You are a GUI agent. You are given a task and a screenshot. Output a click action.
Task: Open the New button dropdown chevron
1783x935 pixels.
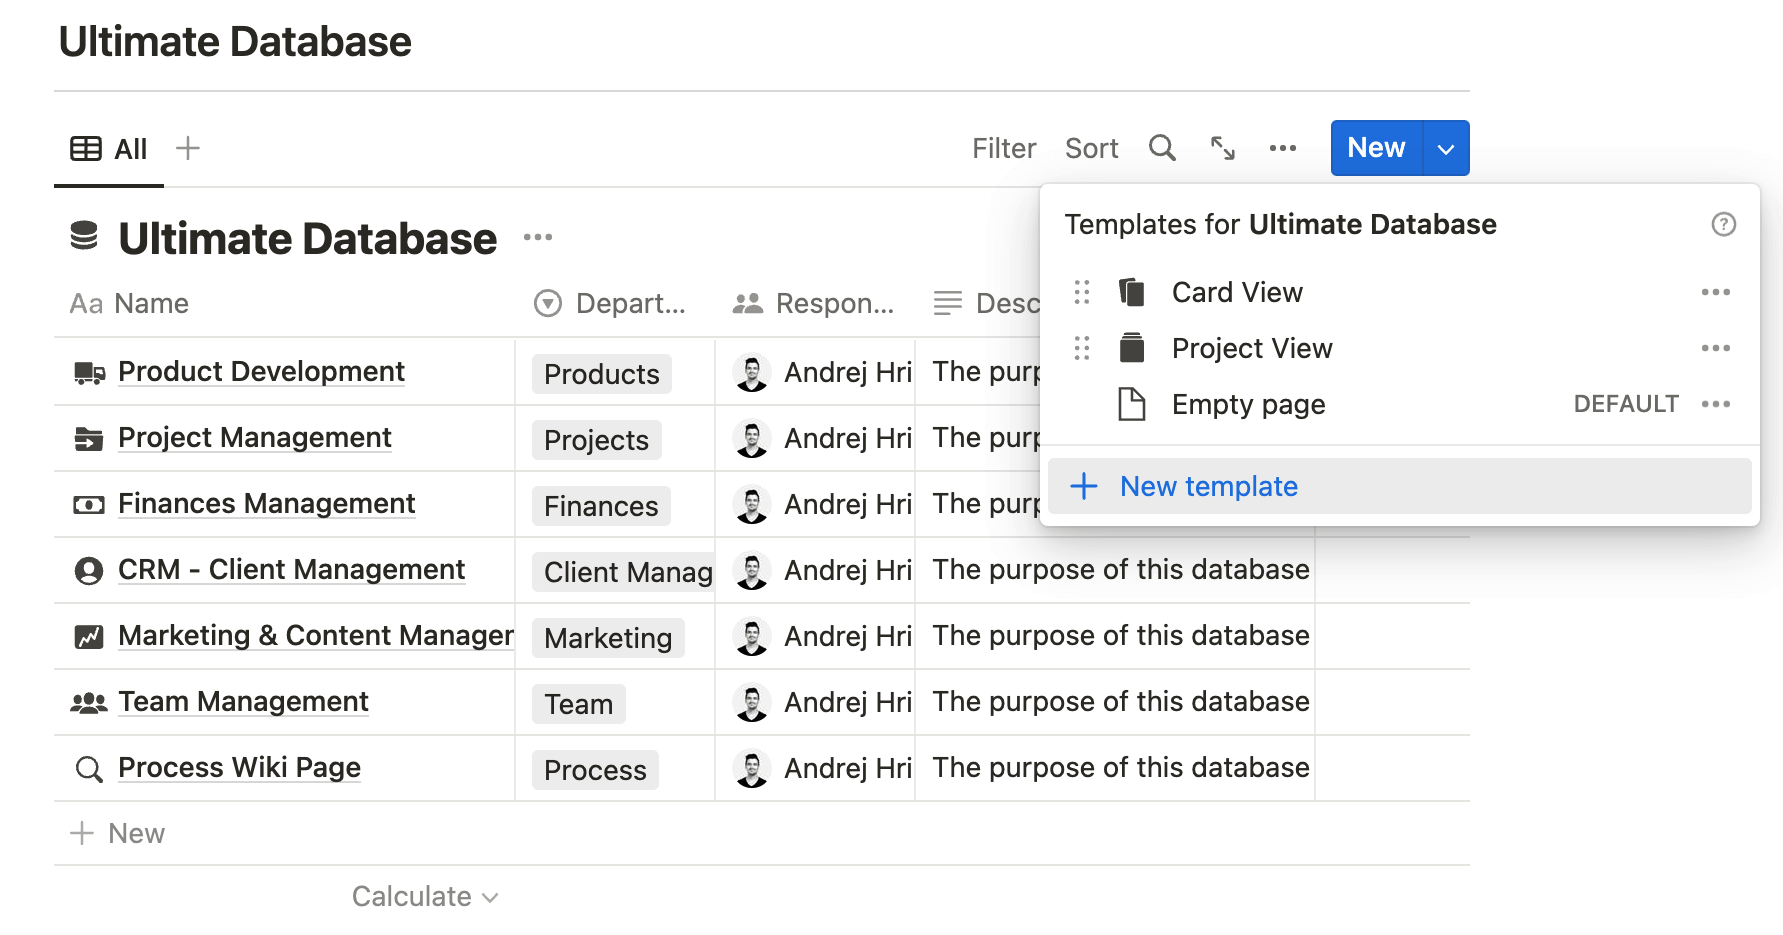(x=1445, y=147)
